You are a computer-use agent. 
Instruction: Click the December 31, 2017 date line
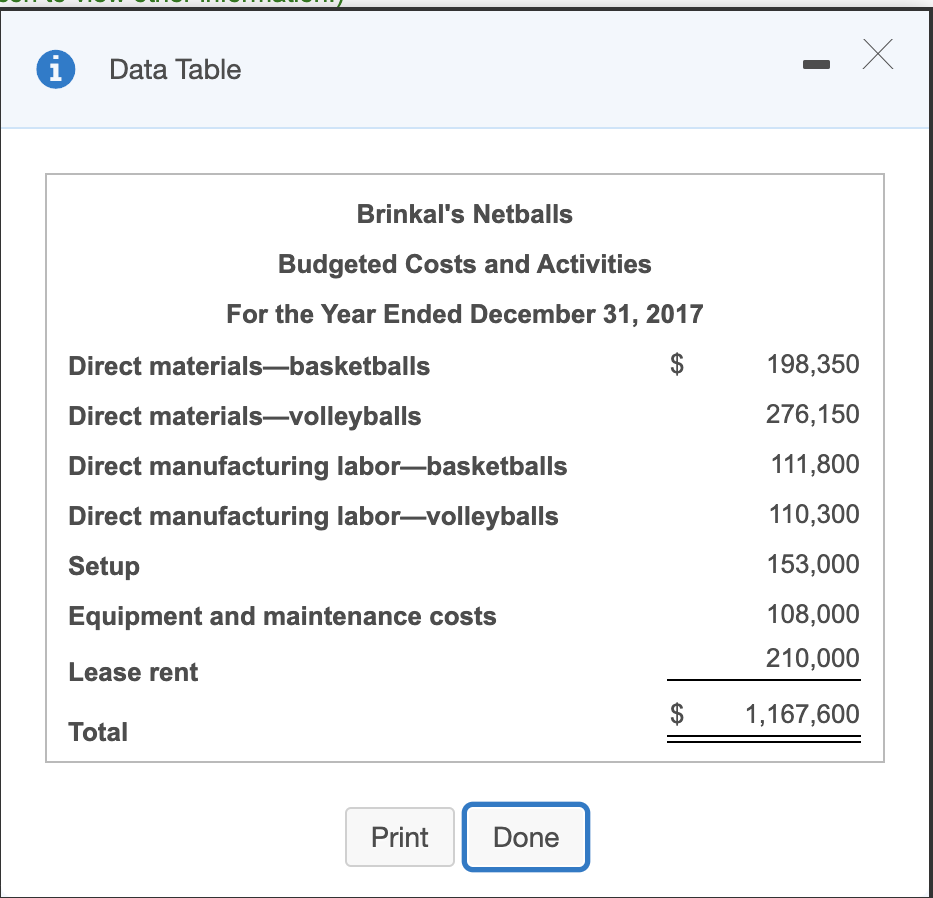[463, 313]
